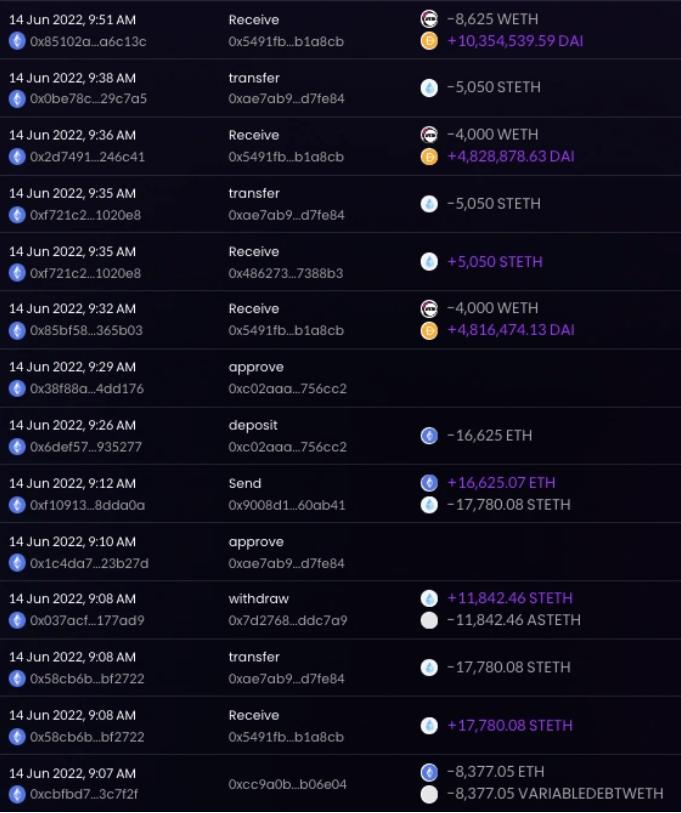Click the DAI icon beside +4,816,474.13 DAI

[429, 330]
